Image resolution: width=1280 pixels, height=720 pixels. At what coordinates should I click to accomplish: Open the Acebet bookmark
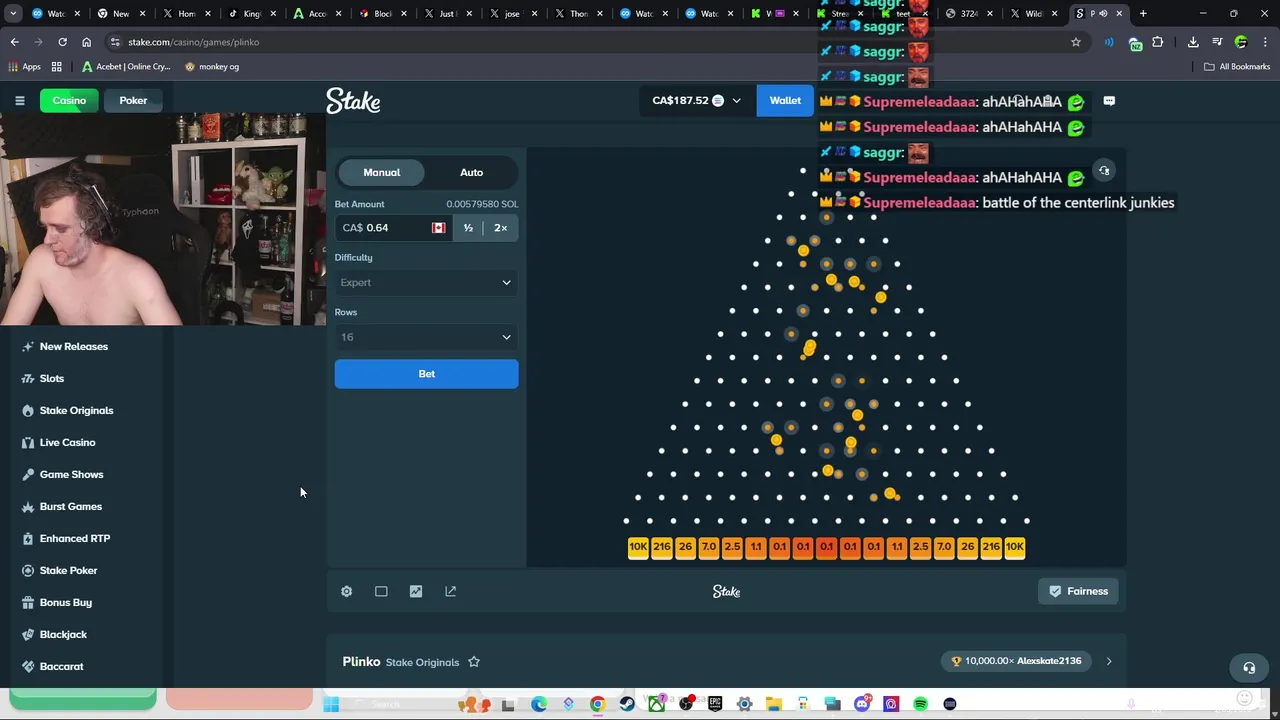(x=126, y=67)
